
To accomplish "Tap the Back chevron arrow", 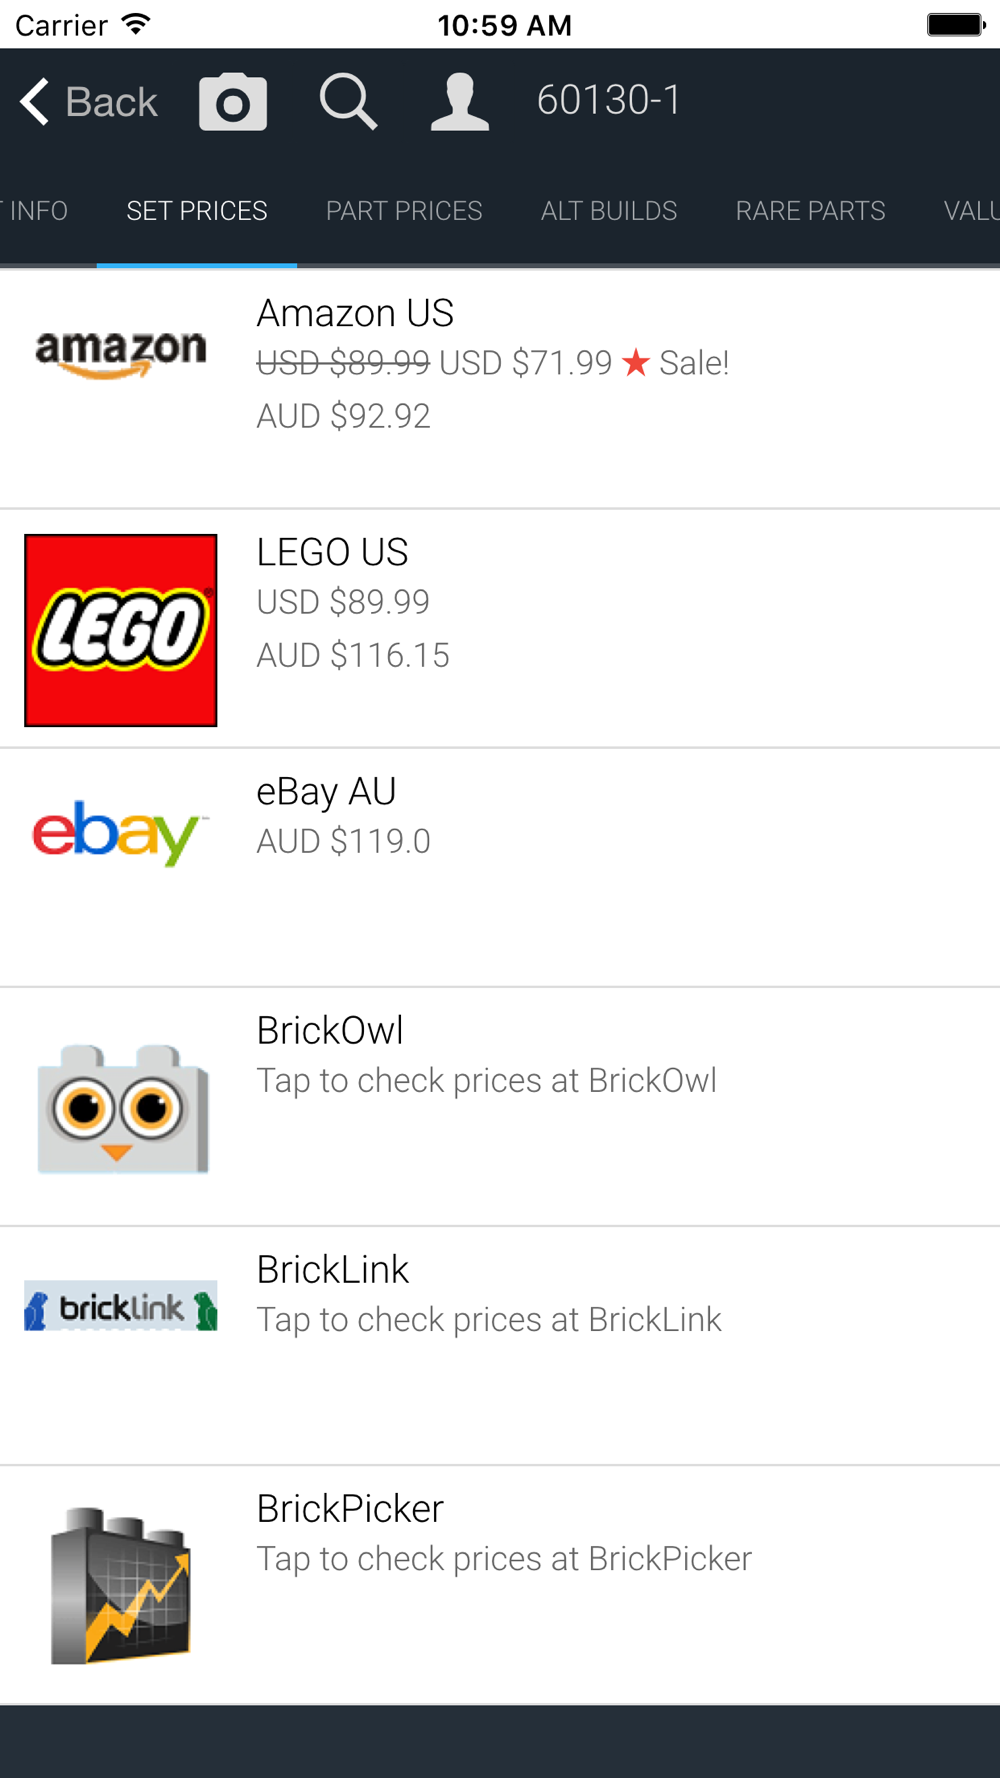I will [35, 102].
